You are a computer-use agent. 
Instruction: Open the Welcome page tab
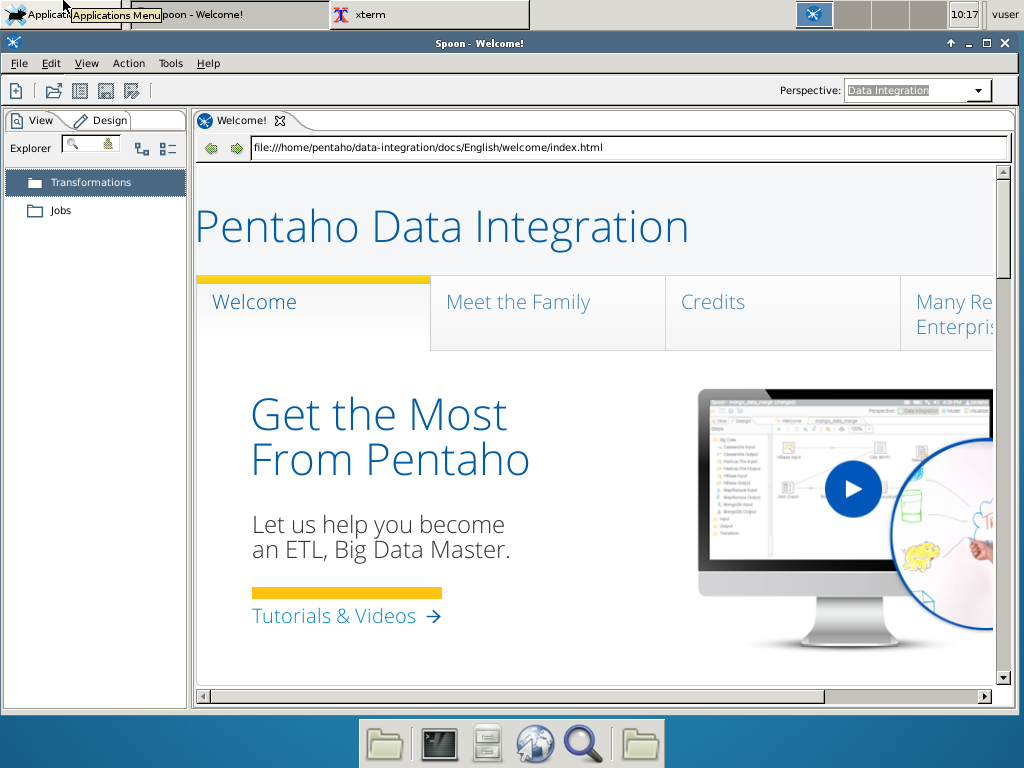point(313,313)
